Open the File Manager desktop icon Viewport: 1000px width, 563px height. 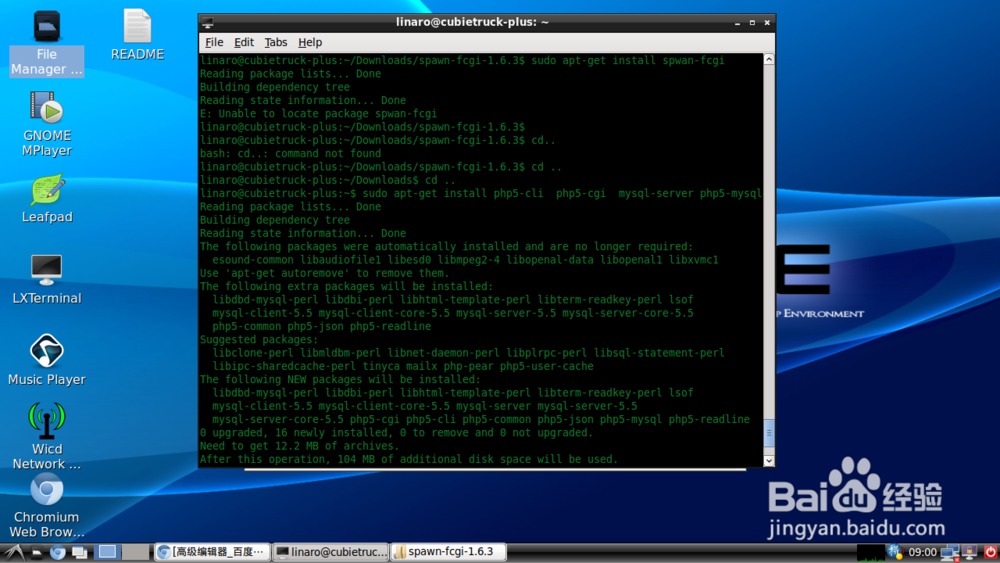coord(47,43)
